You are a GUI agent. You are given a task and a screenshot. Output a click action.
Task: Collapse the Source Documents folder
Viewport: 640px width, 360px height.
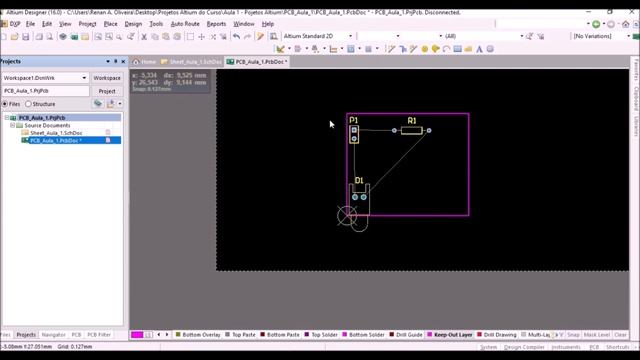click(12, 125)
